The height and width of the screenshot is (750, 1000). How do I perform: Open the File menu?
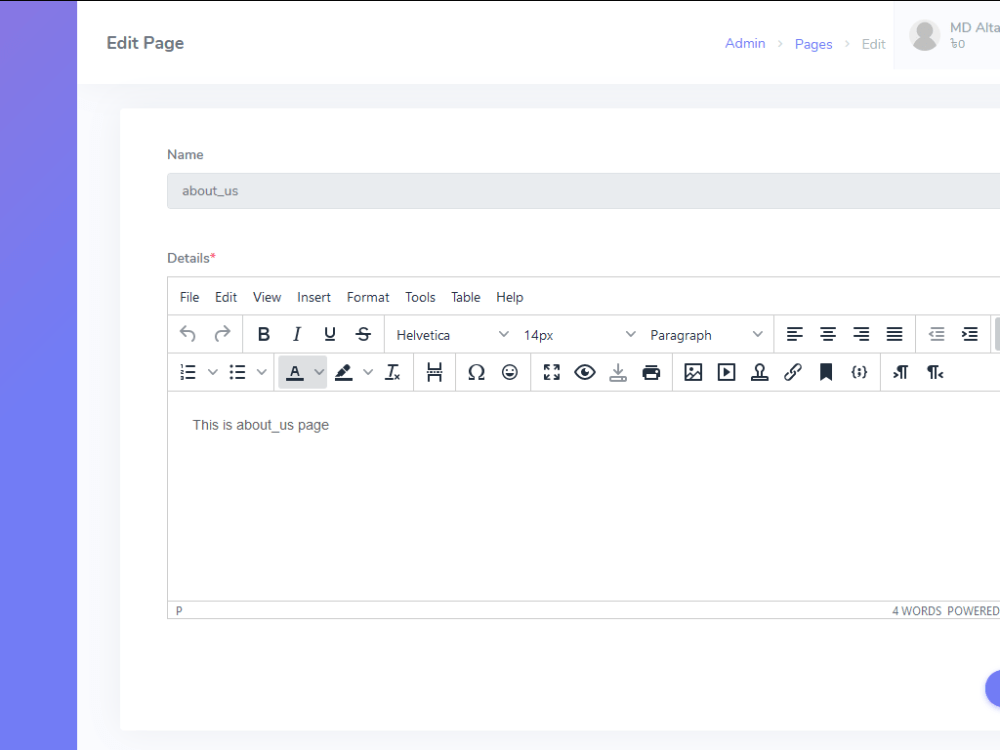click(x=189, y=297)
